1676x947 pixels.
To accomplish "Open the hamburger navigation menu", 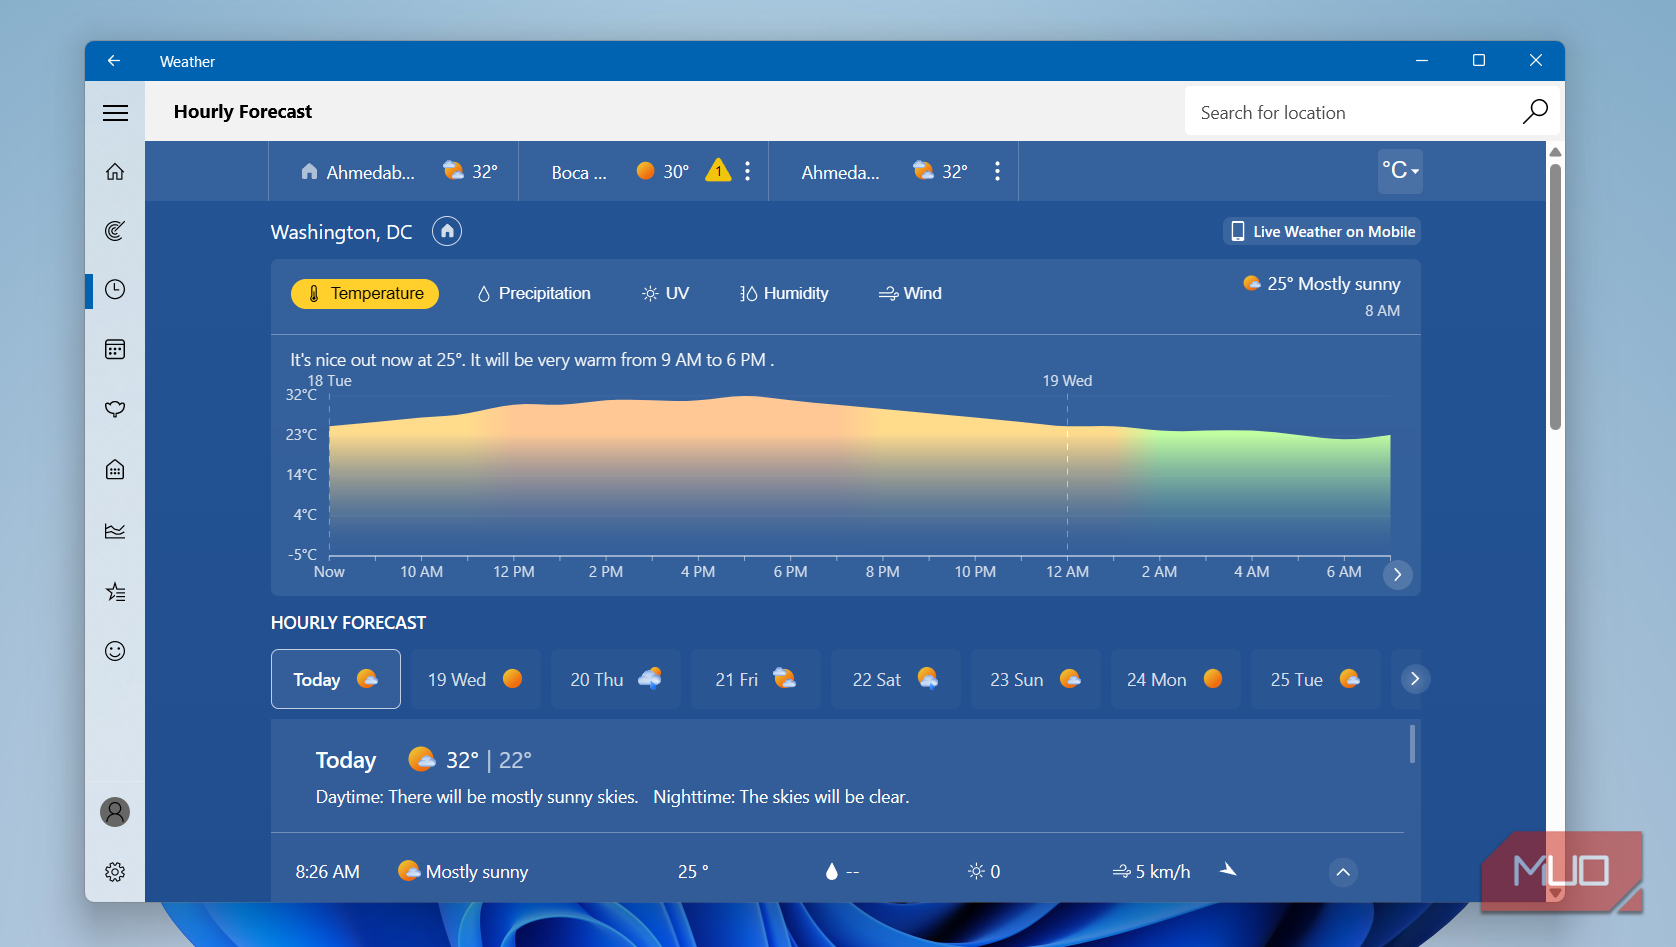I will 115,113.
